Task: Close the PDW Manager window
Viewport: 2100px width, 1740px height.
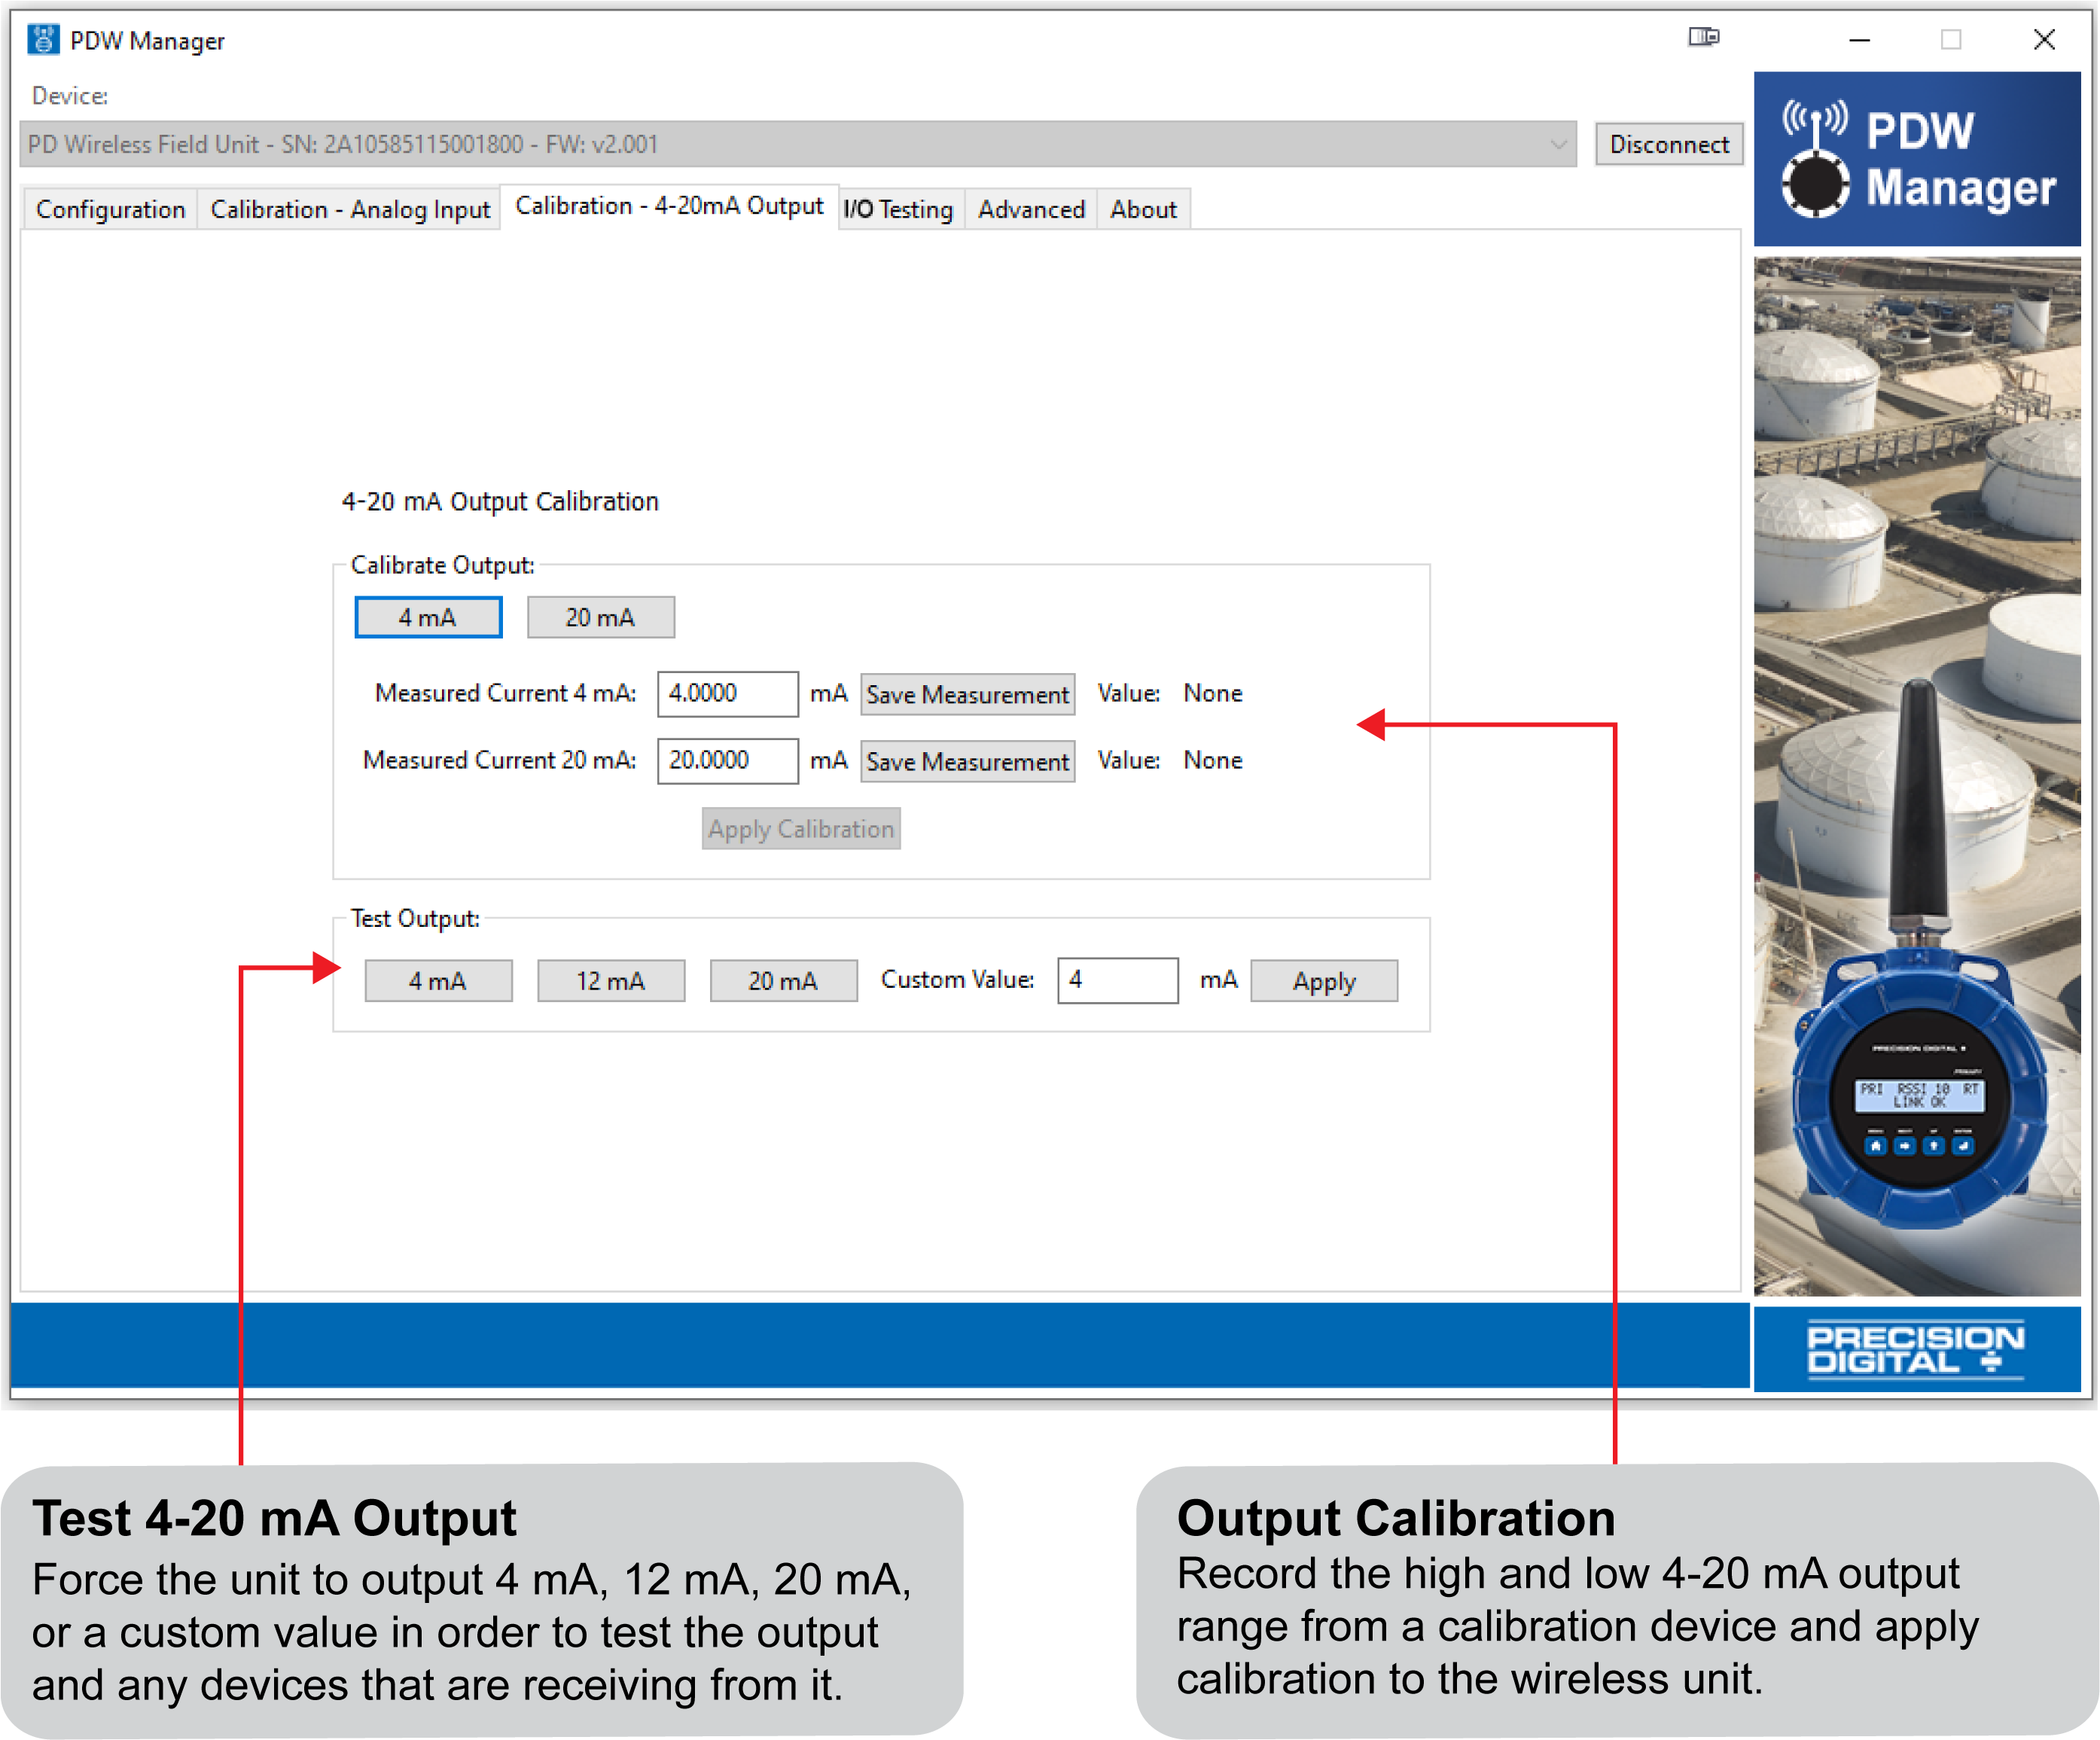Action: click(2044, 40)
